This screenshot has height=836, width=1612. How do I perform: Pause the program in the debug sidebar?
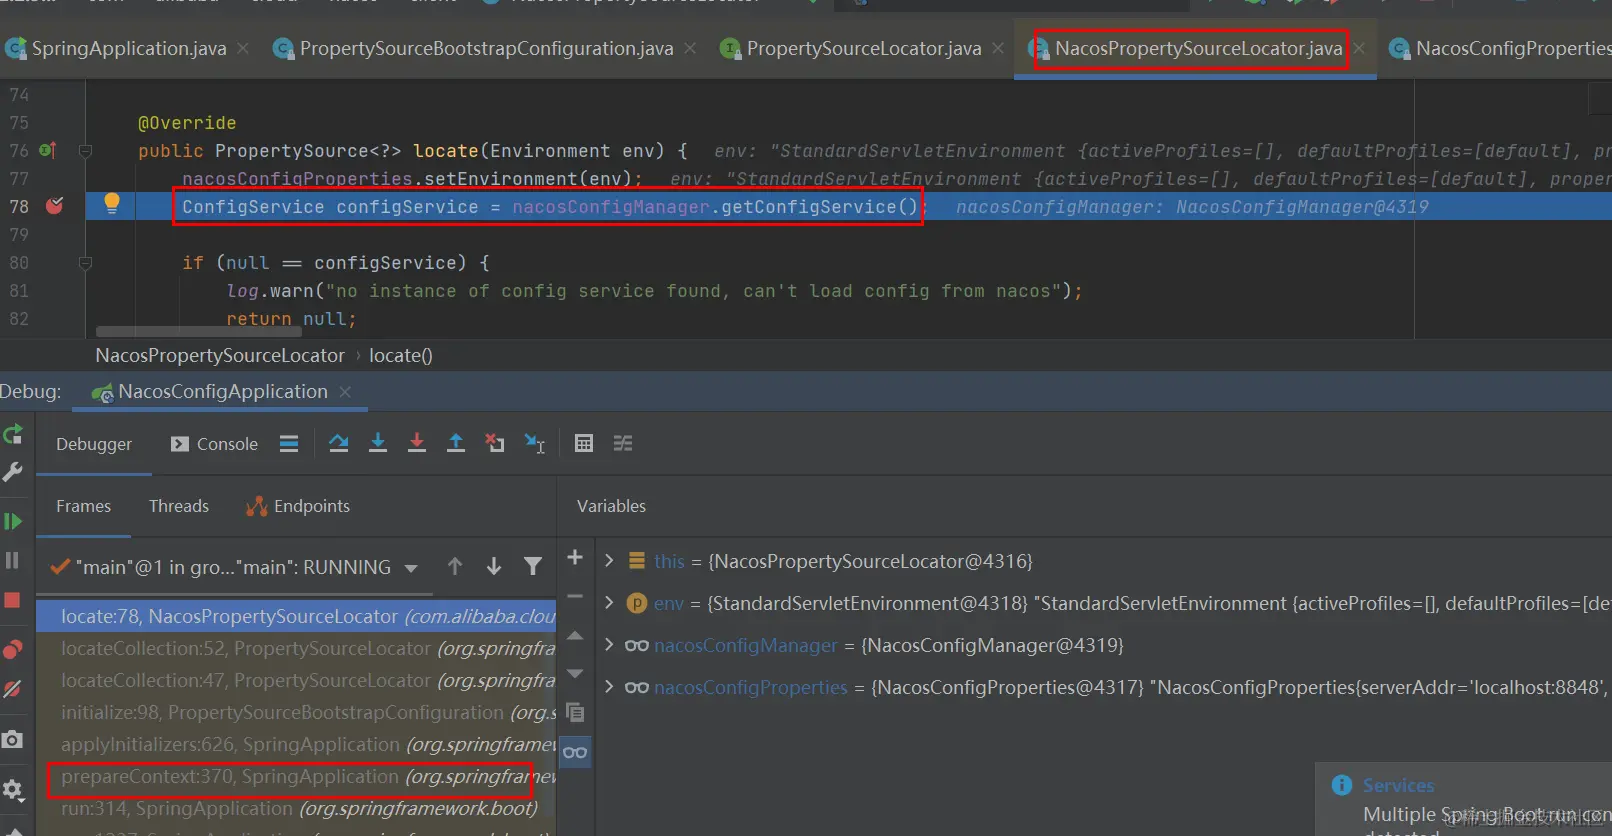[x=13, y=561]
